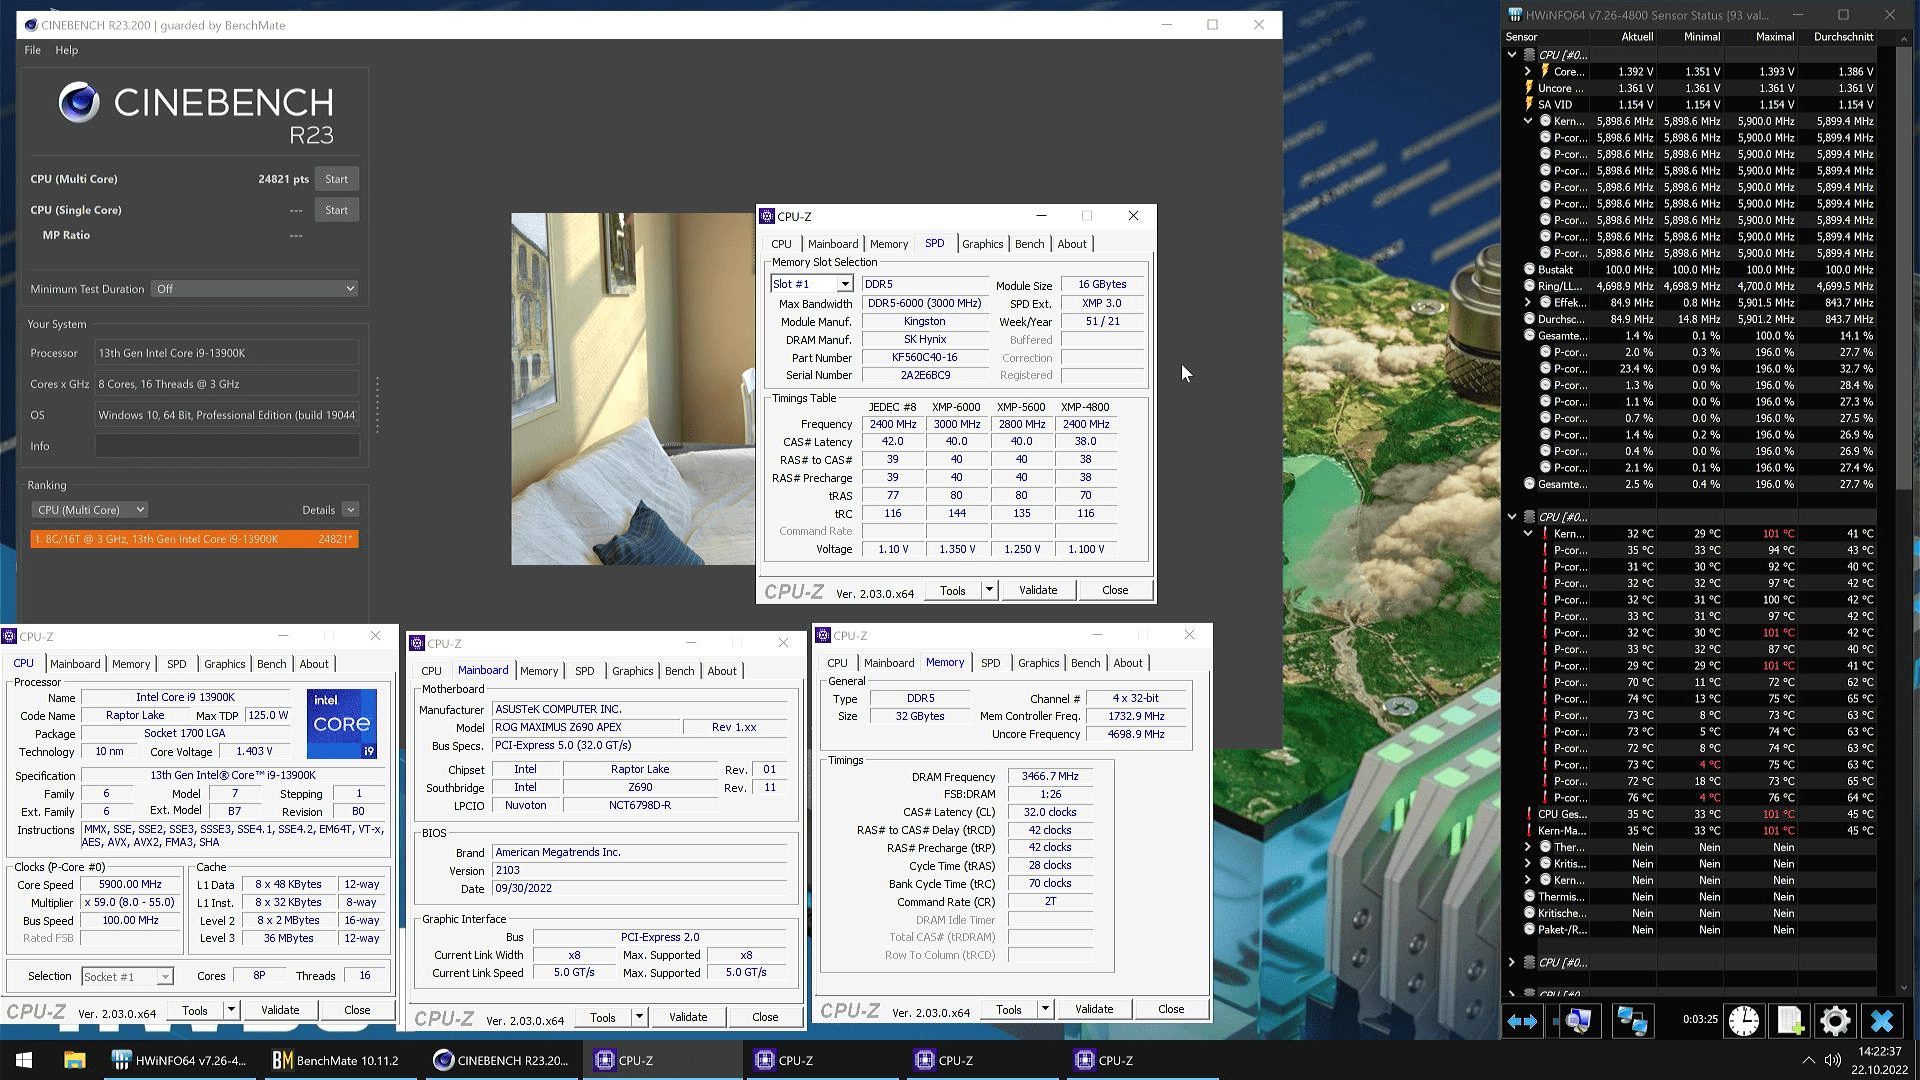
Task: Open volume control in system tray
Action: [1832, 1060]
